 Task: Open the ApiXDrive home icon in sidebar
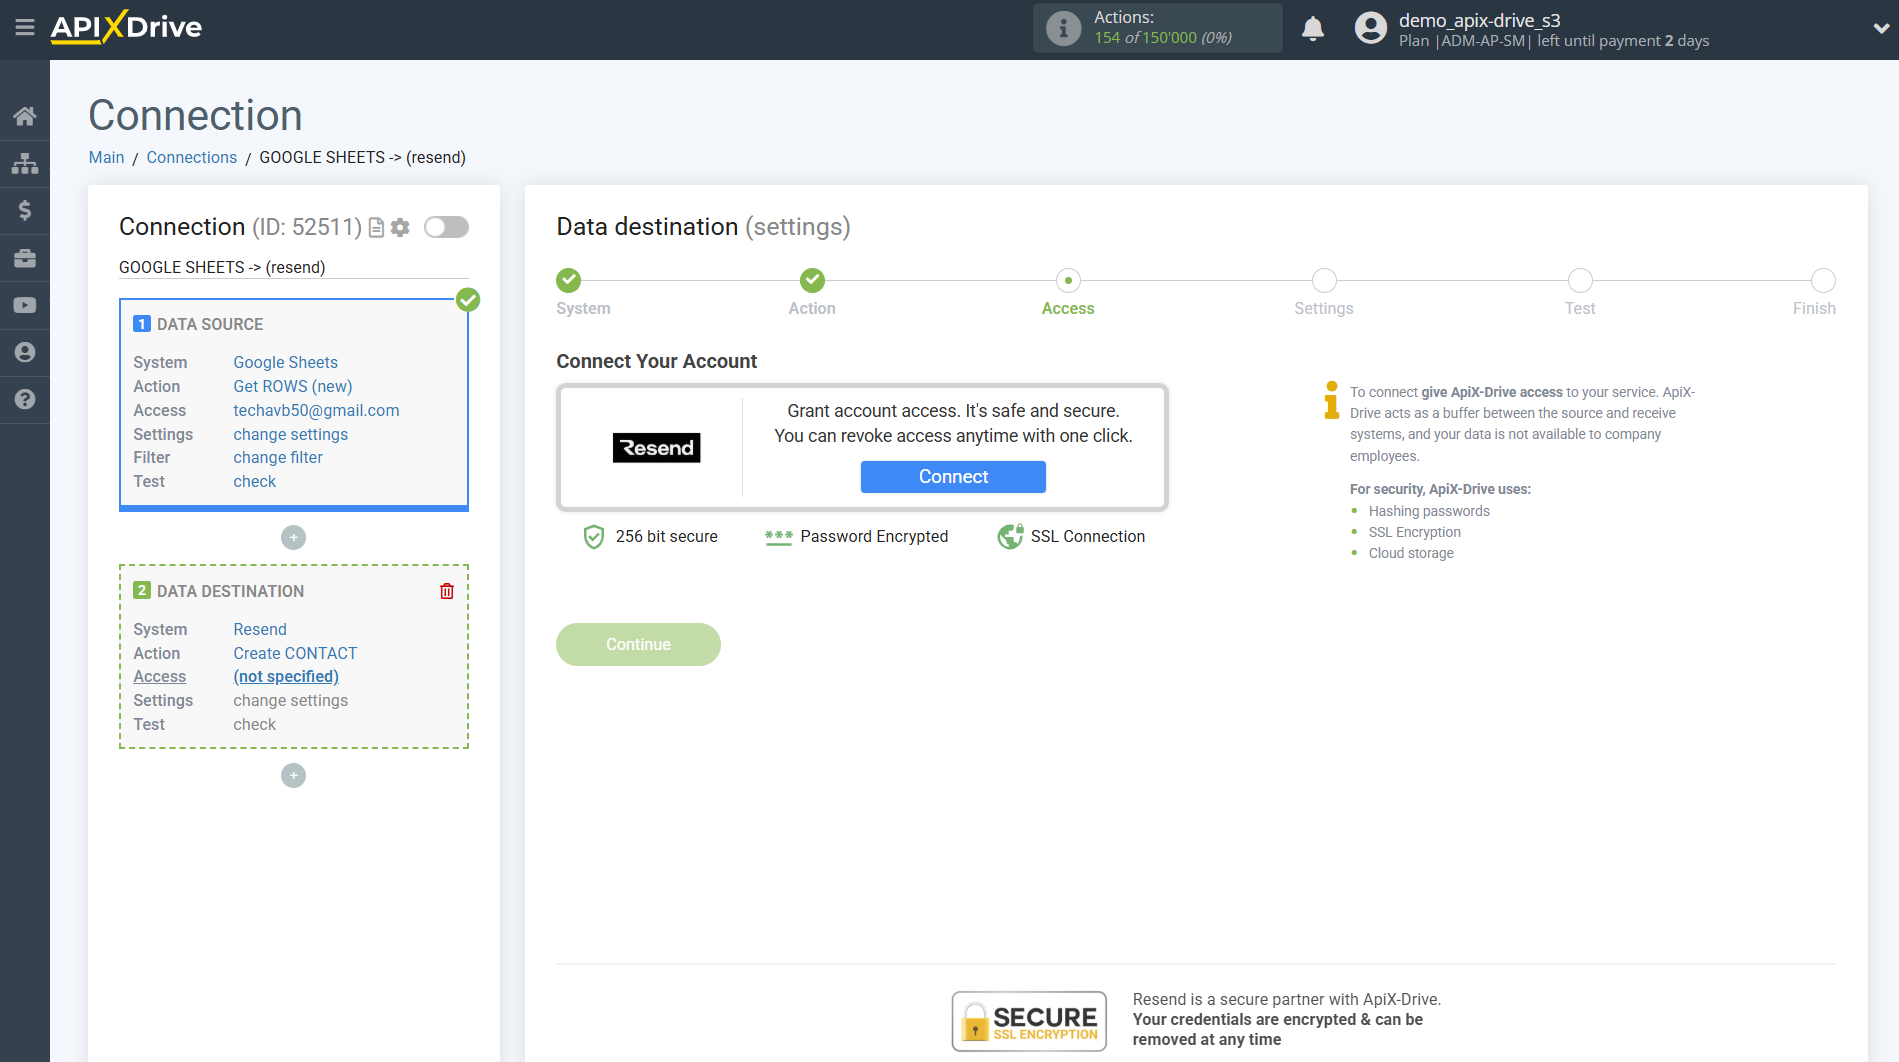pos(25,115)
